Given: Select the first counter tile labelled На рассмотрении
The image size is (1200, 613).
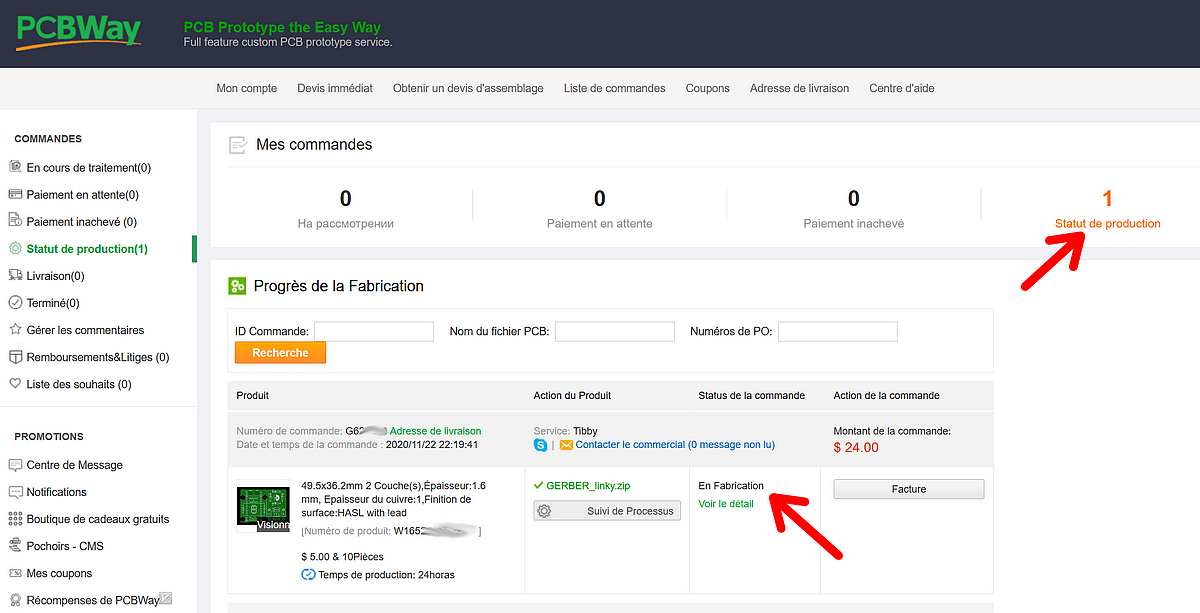Looking at the screenshot, I should pyautogui.click(x=345, y=208).
